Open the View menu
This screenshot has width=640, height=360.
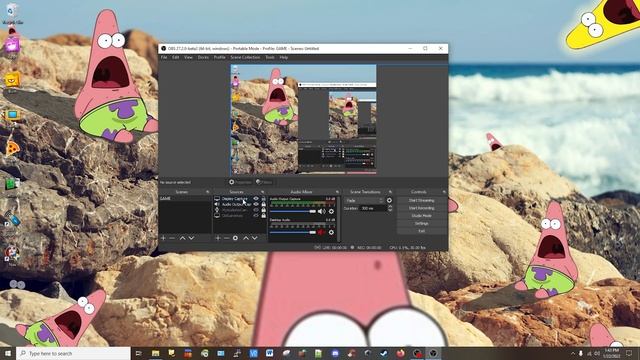(188, 58)
